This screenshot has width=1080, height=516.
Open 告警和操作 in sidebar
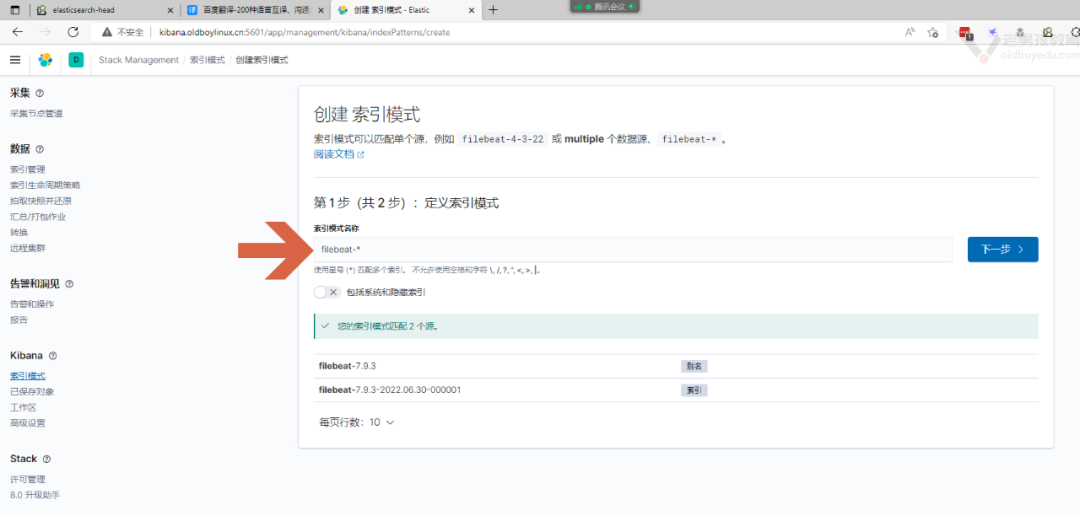32,305
